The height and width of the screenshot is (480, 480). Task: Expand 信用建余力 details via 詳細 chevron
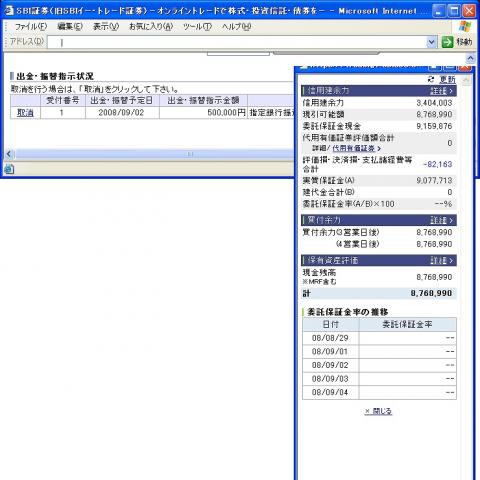[442, 91]
